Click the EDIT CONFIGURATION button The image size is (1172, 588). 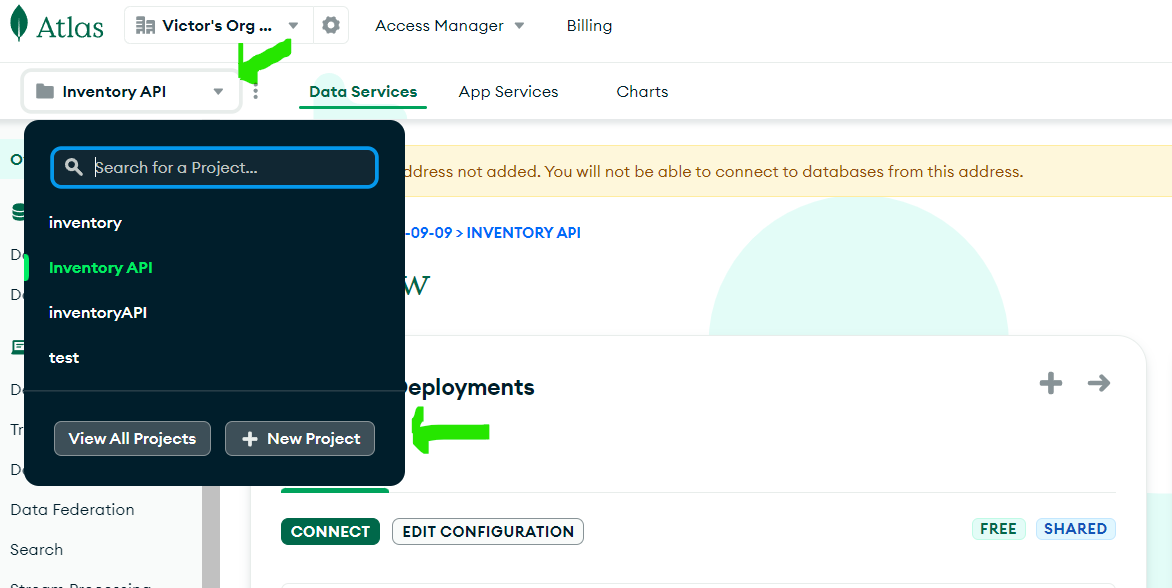click(488, 531)
